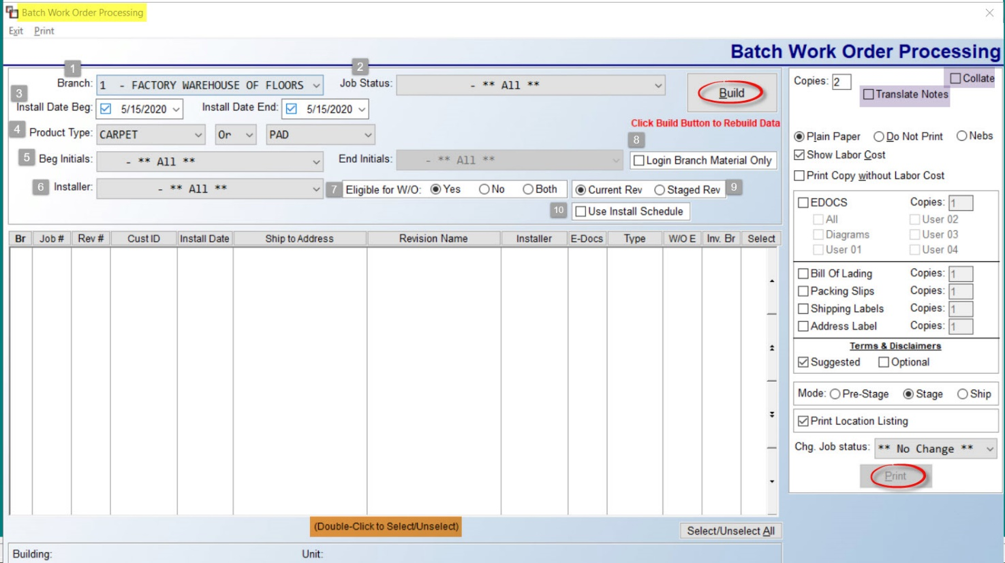Screen dimensions: 1005x563
Task: Click Select/Unselect All button
Action: coord(731,531)
